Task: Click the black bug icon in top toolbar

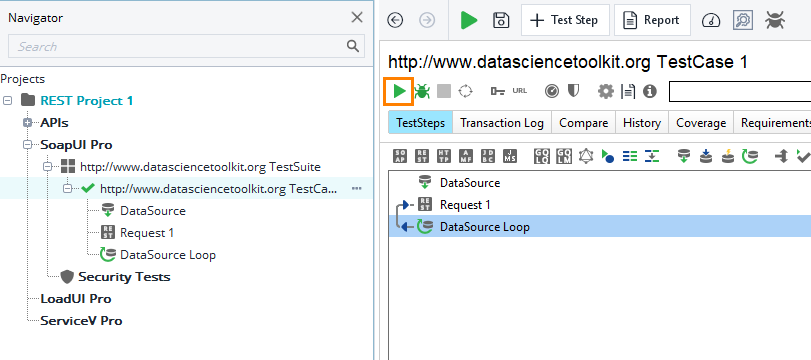Action: (x=775, y=20)
